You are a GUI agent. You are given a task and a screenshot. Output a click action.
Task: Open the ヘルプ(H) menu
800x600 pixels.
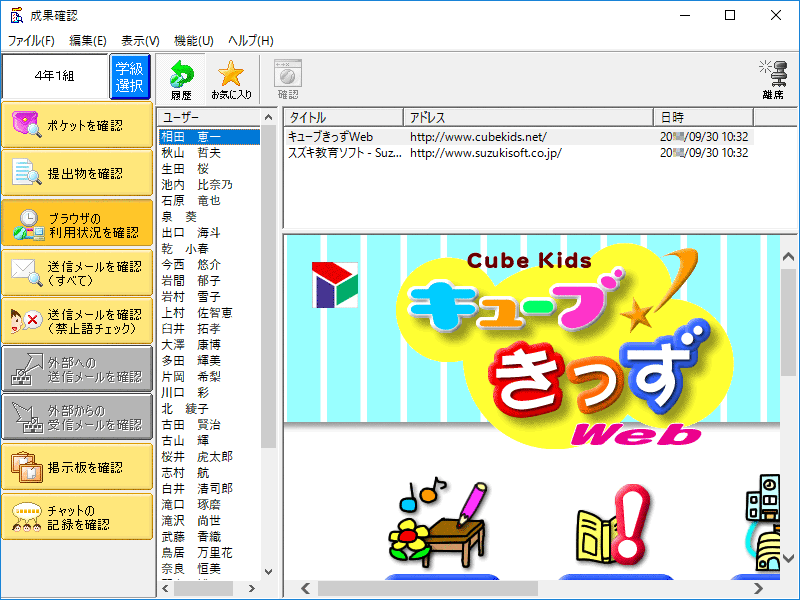coord(251,40)
